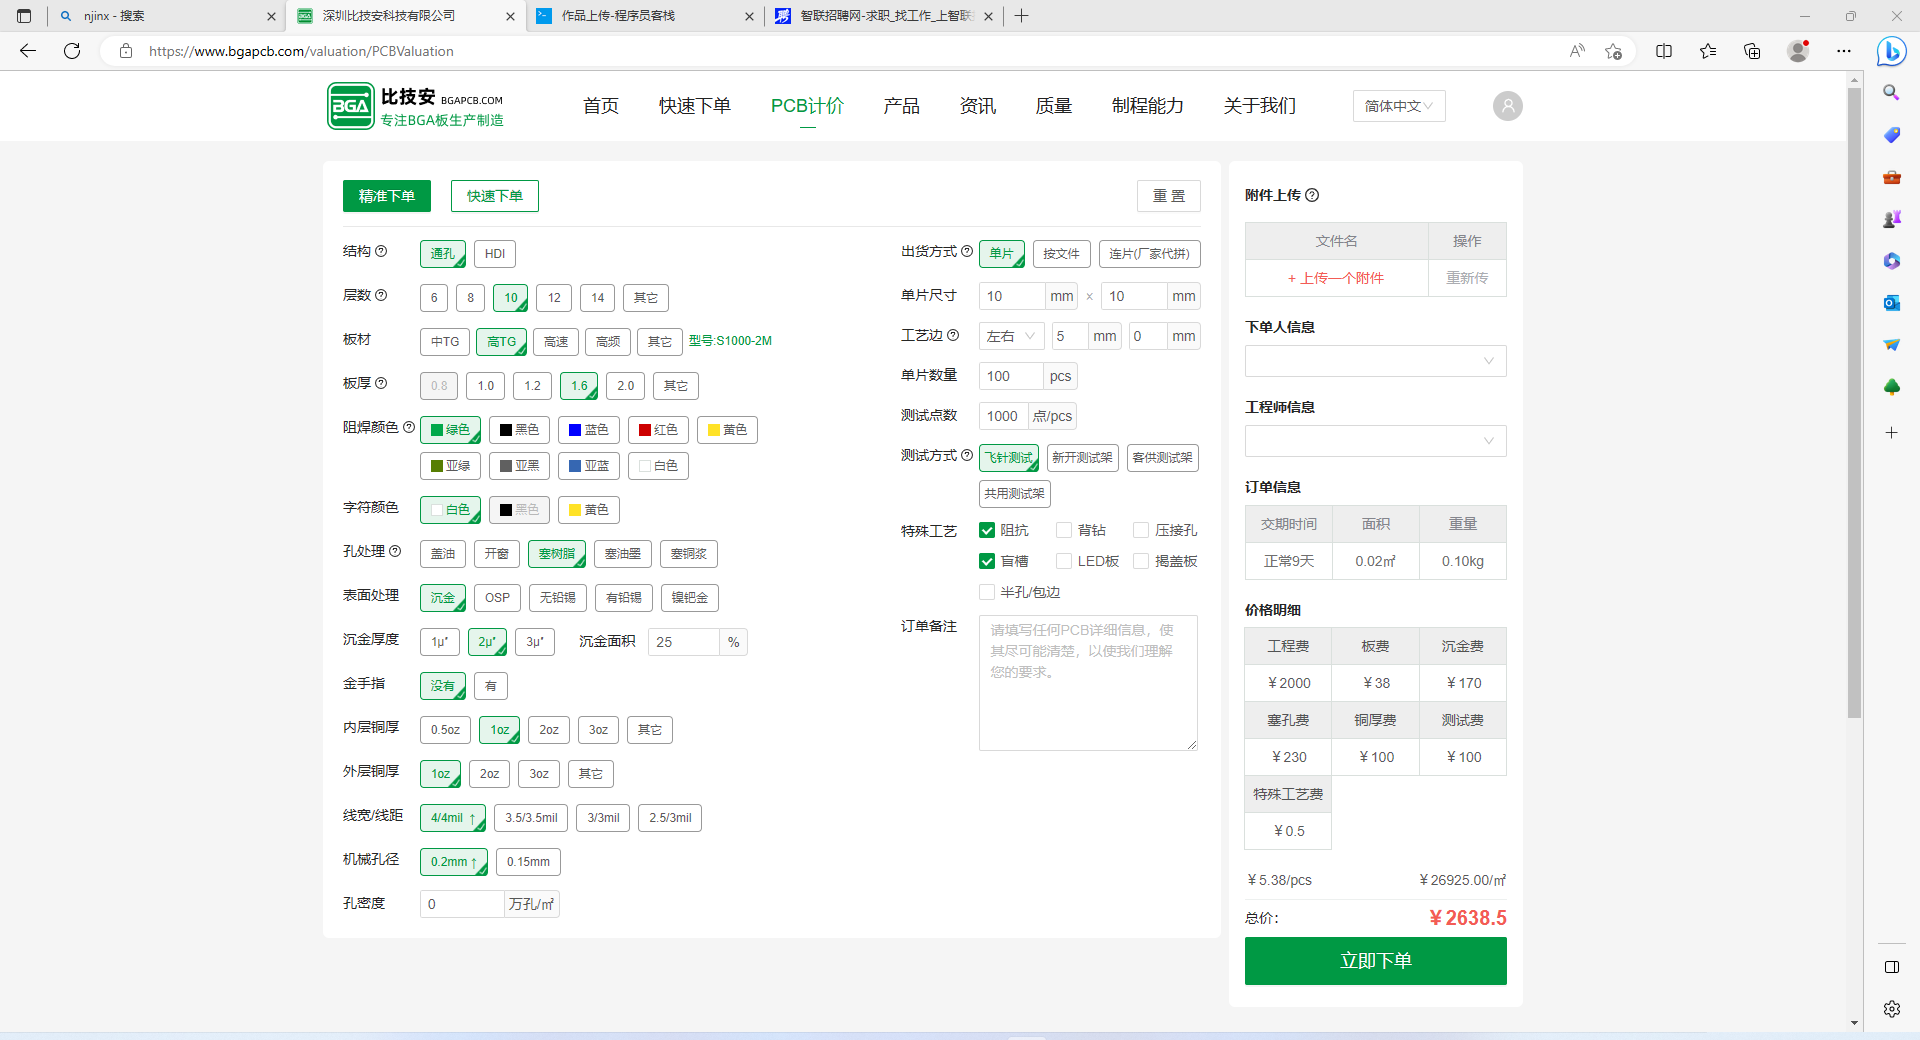Open browser Settings and more menu
This screenshot has width=1920, height=1040.
tap(1844, 51)
